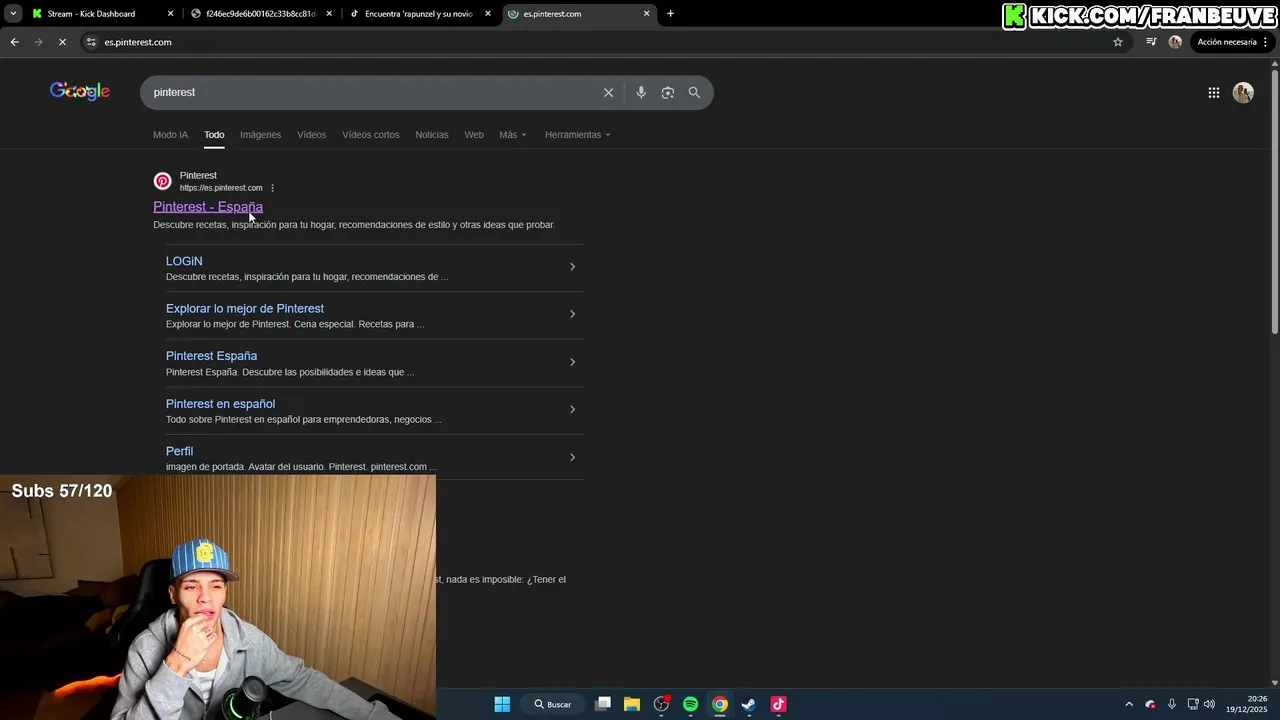Viewport: 1280px width, 720px height.
Task: Click the Acción necesaria button
Action: (x=1226, y=42)
